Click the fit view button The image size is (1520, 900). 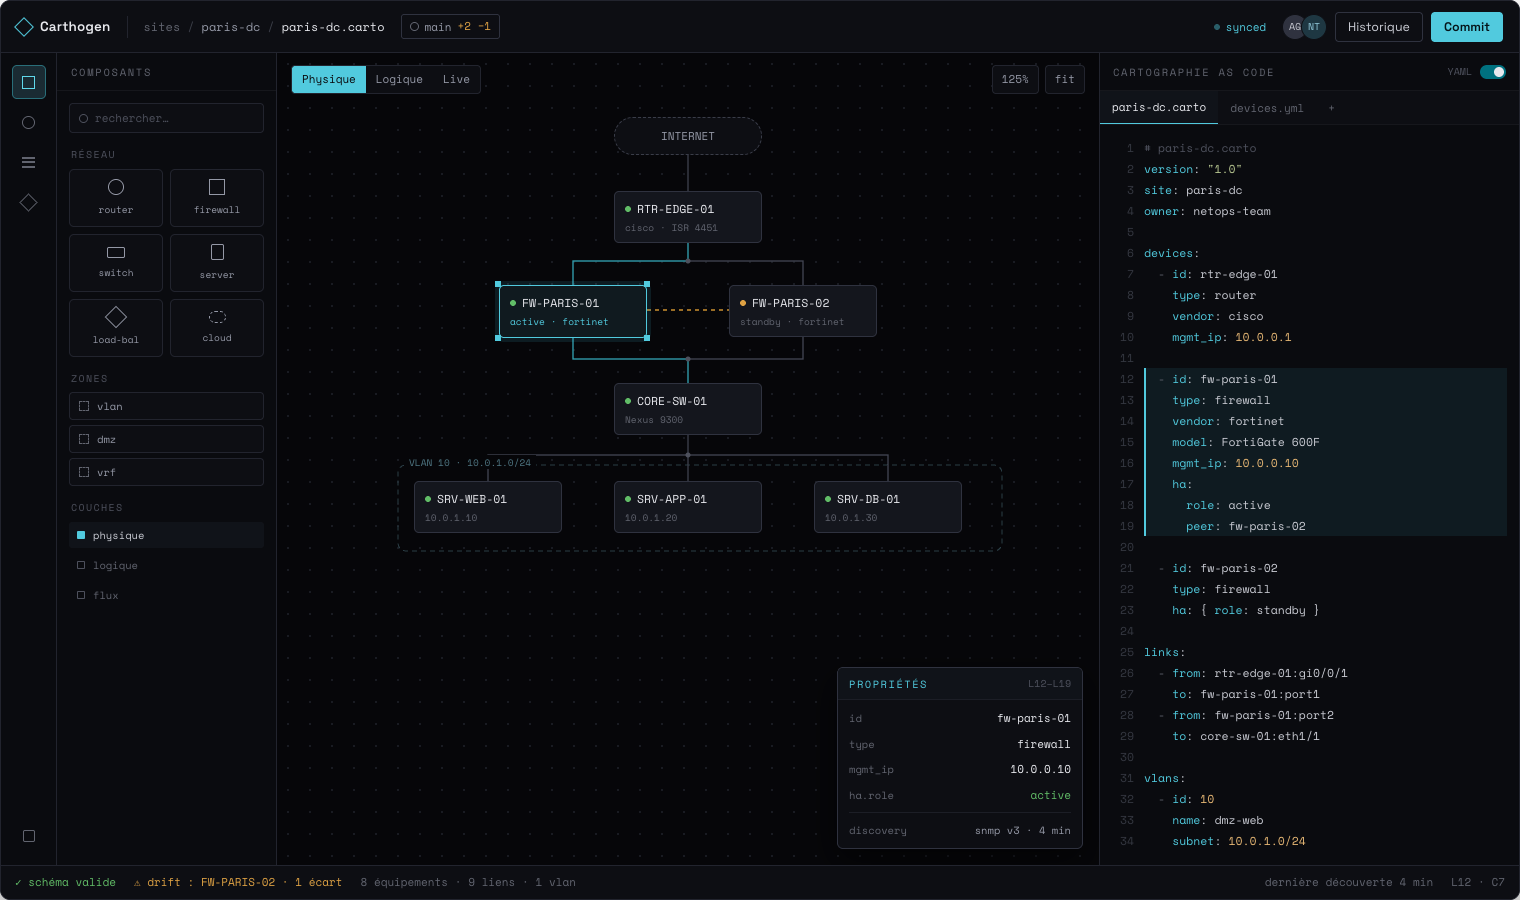click(1065, 79)
